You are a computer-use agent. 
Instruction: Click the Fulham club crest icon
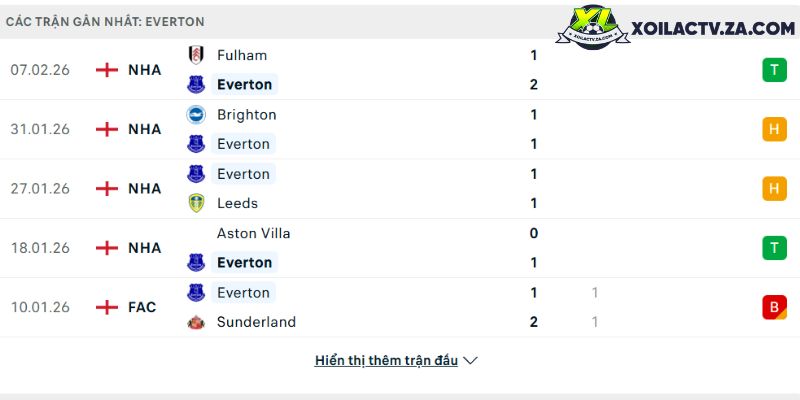pos(196,55)
